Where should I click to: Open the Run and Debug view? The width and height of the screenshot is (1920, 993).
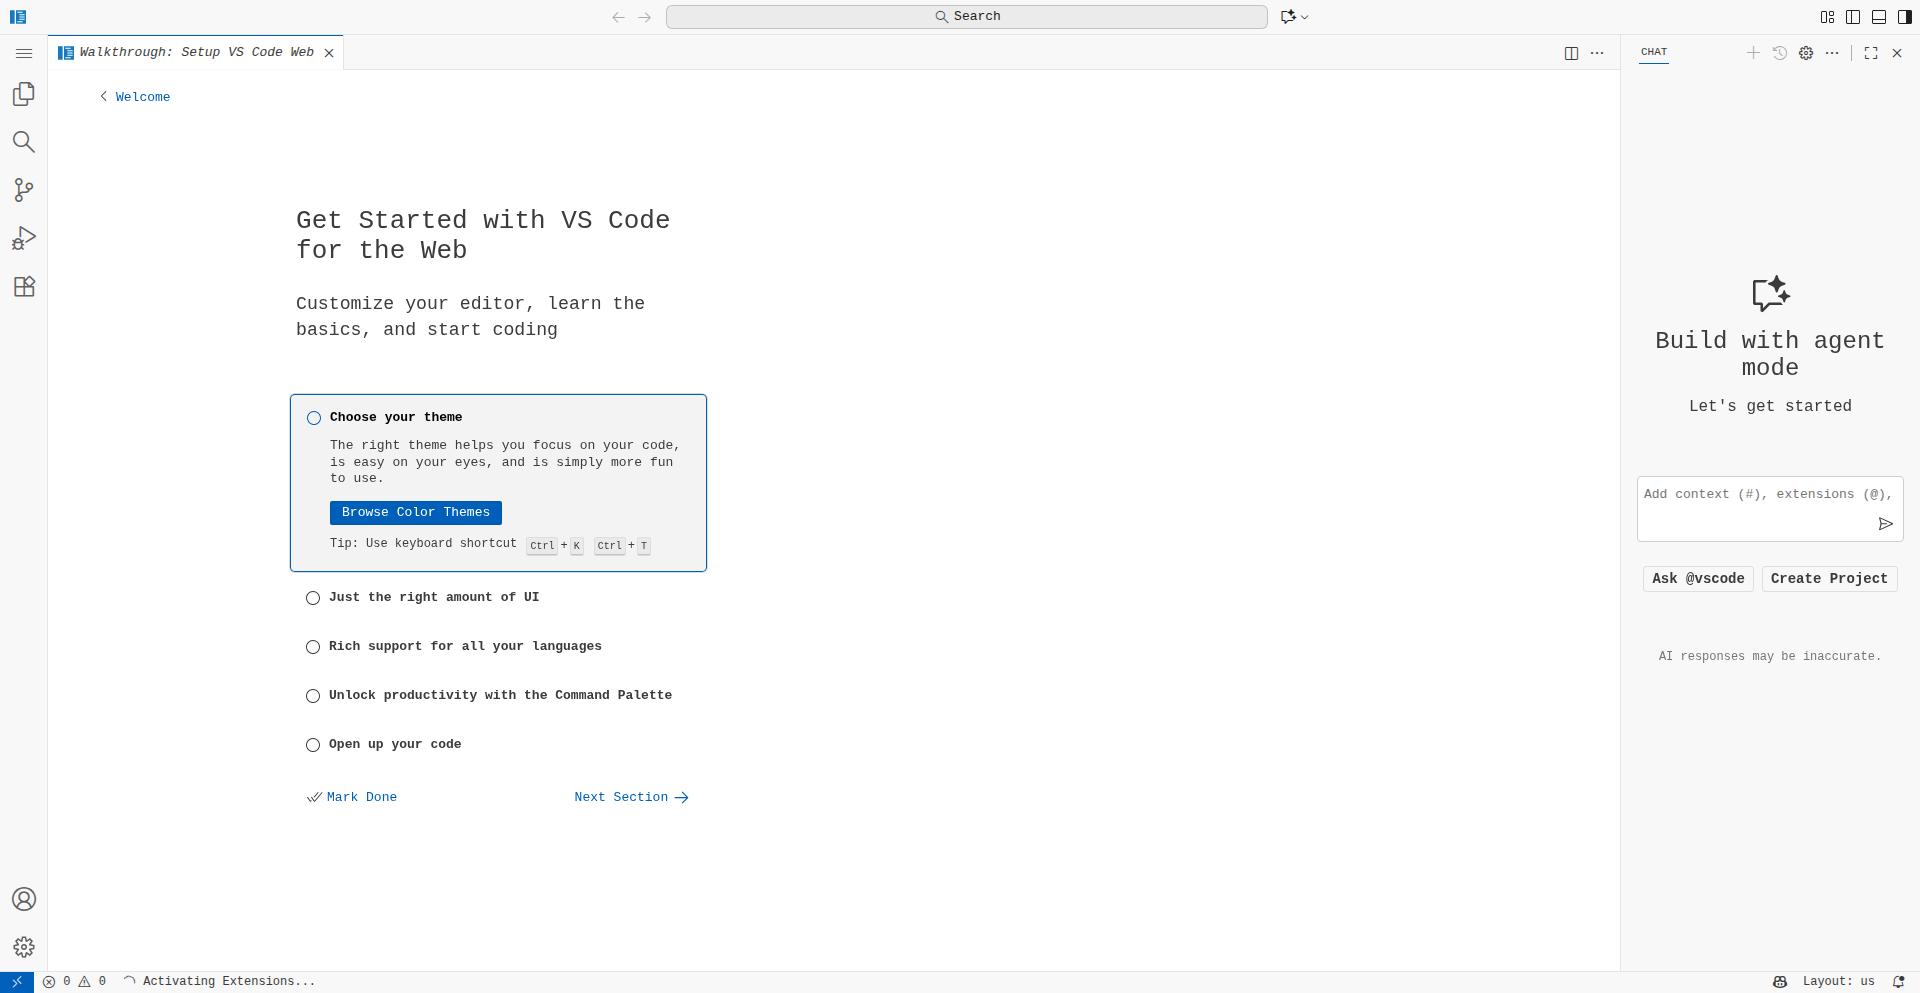(24, 238)
